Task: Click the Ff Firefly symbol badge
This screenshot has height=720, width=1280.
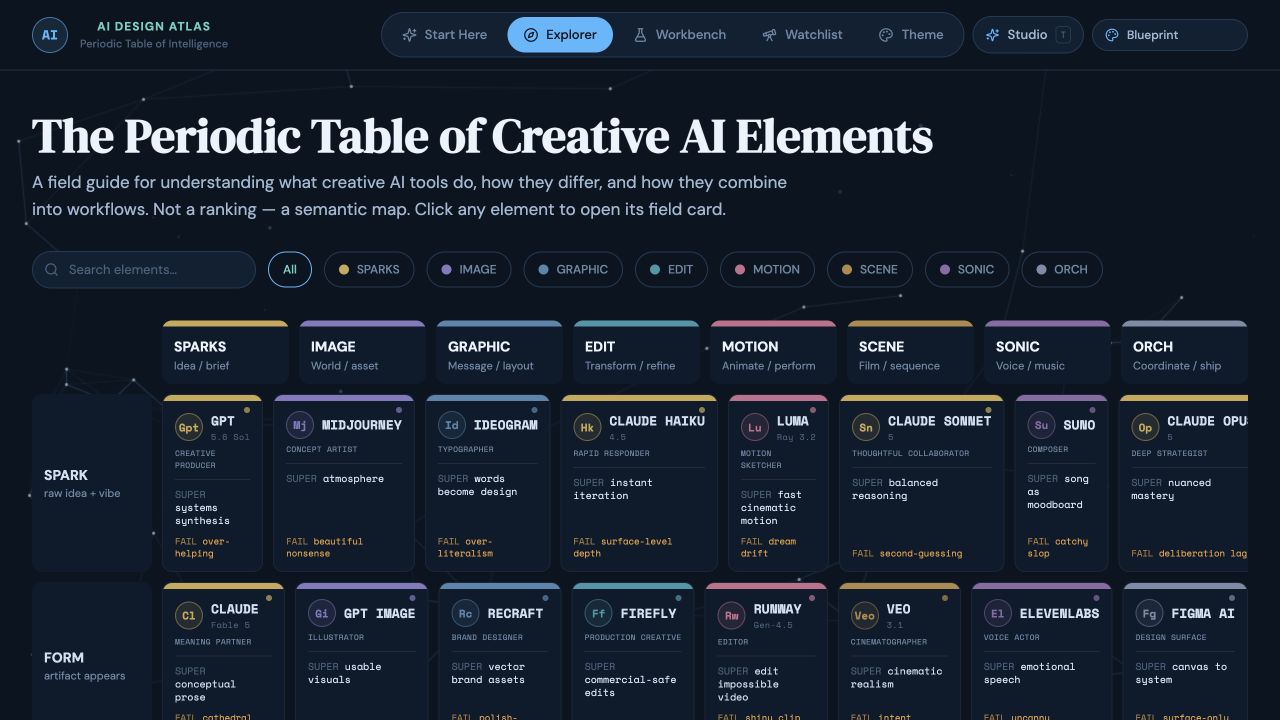Action: pyautogui.click(x=598, y=613)
